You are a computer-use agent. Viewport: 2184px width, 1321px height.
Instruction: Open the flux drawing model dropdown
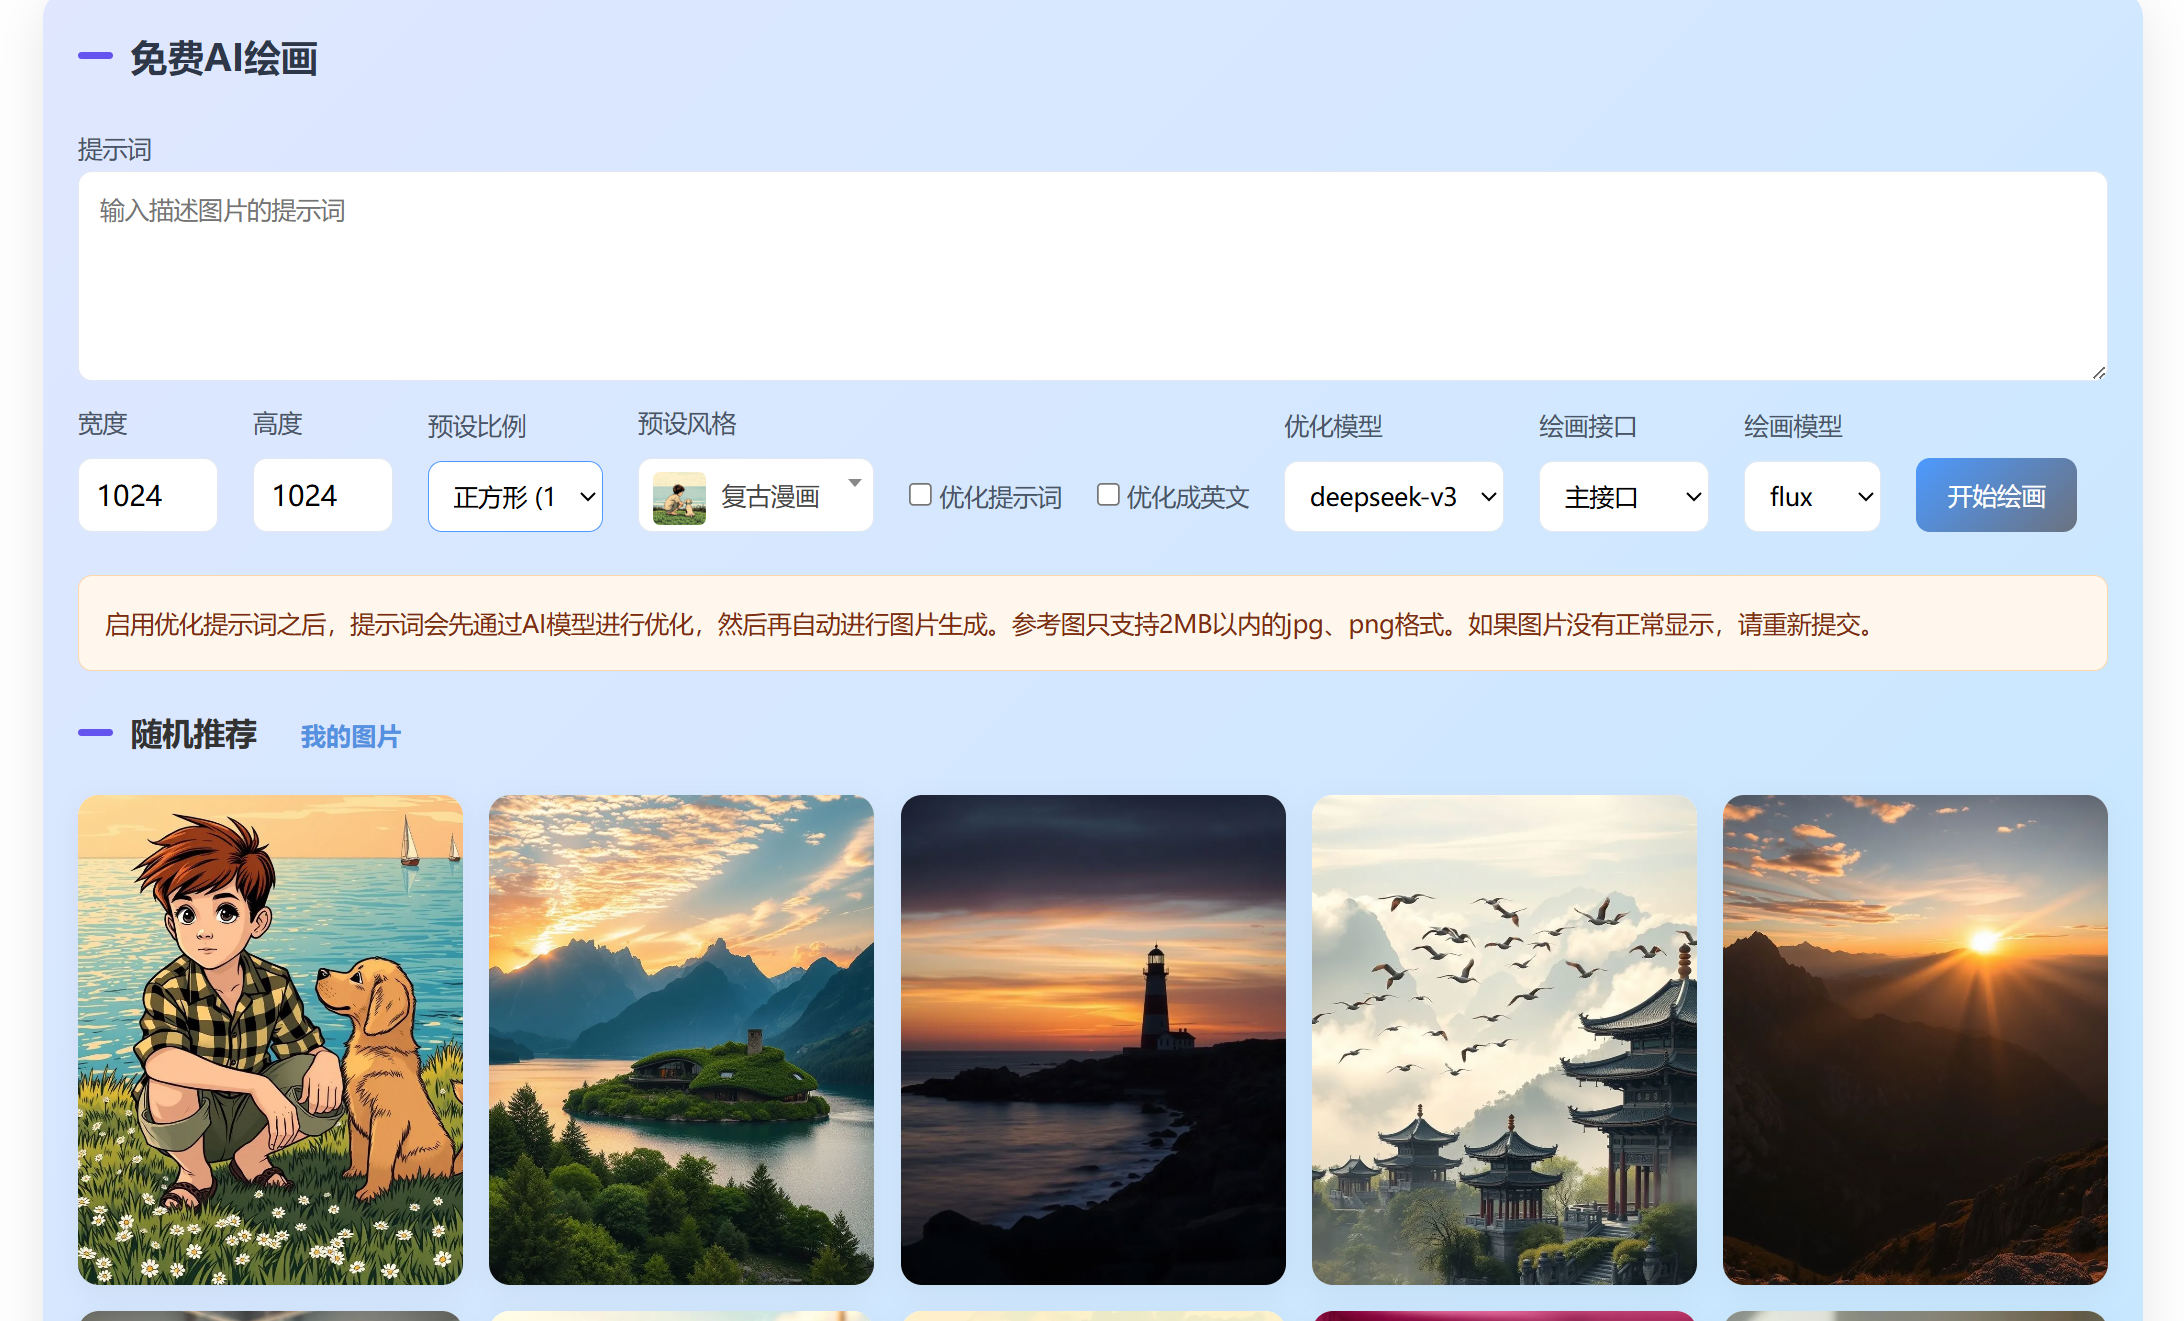point(1812,496)
